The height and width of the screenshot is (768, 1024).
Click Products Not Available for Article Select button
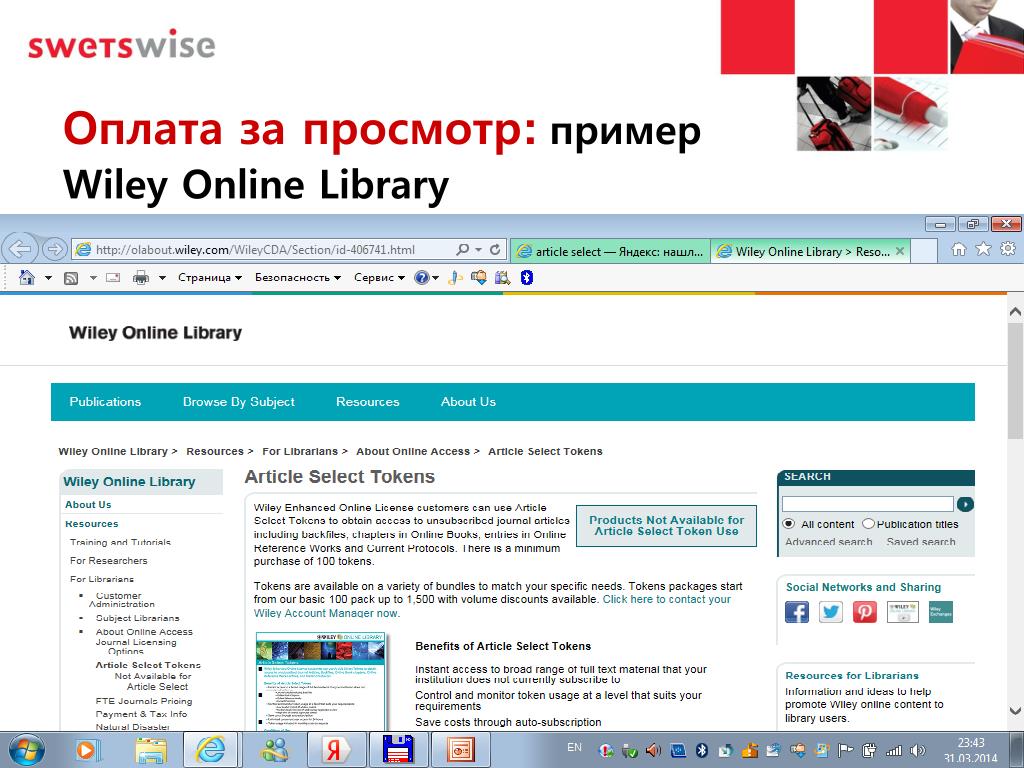666,526
